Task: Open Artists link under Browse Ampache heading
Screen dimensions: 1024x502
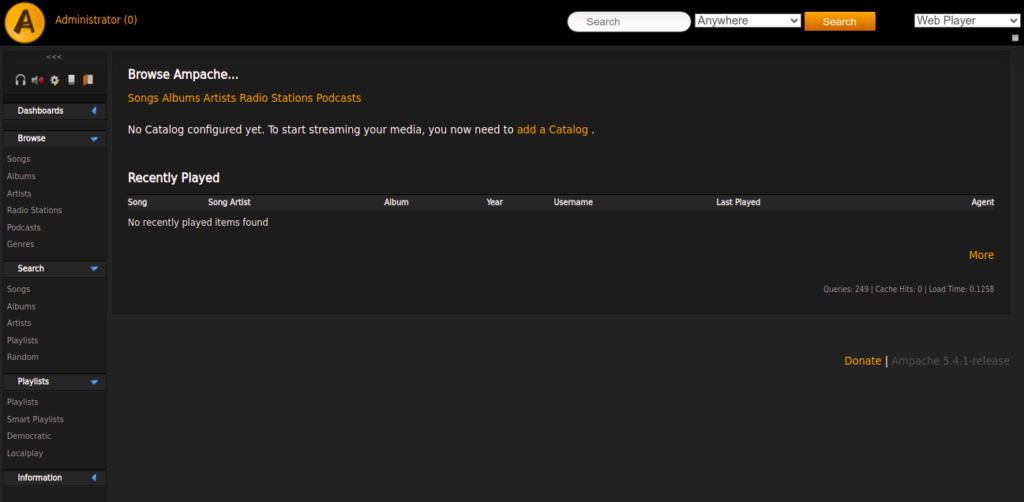Action: pyautogui.click(x=219, y=98)
